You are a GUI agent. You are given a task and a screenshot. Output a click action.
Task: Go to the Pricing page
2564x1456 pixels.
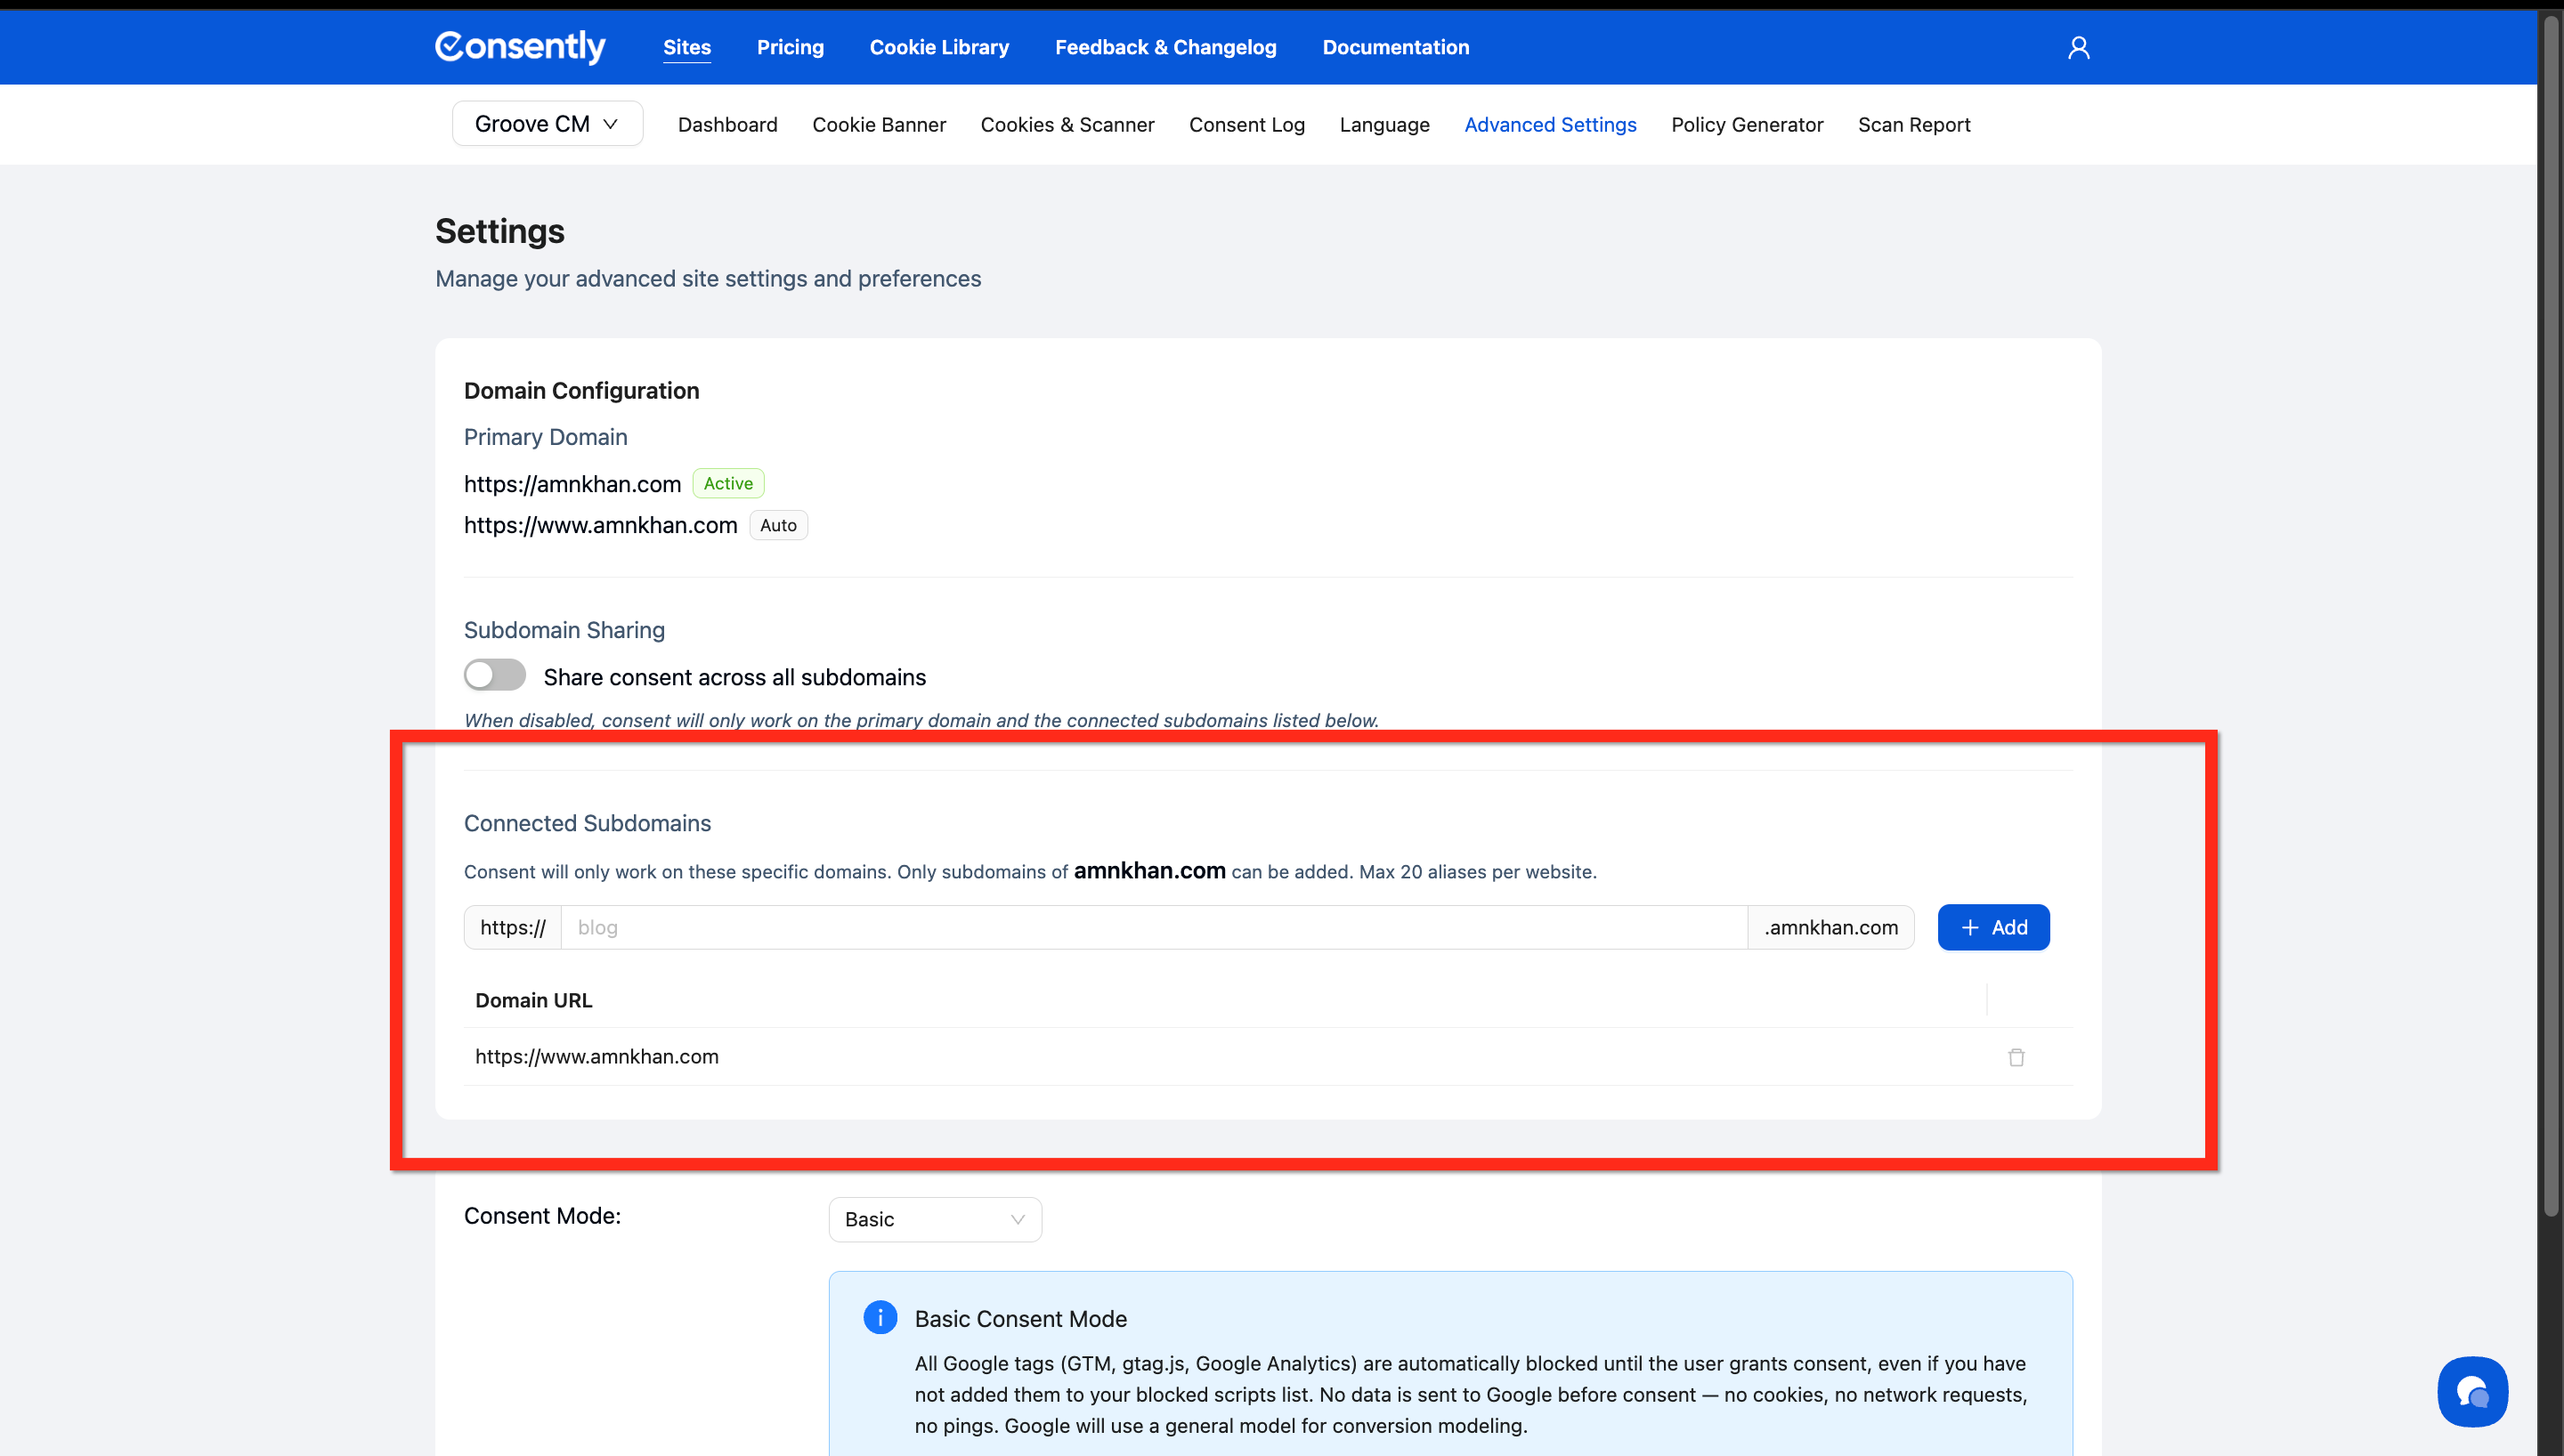pos(789,47)
